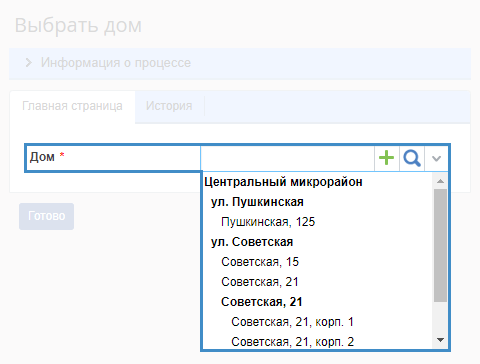Collapse the house dropdown list arrow
Screen dimensions: 480x364
(436, 158)
